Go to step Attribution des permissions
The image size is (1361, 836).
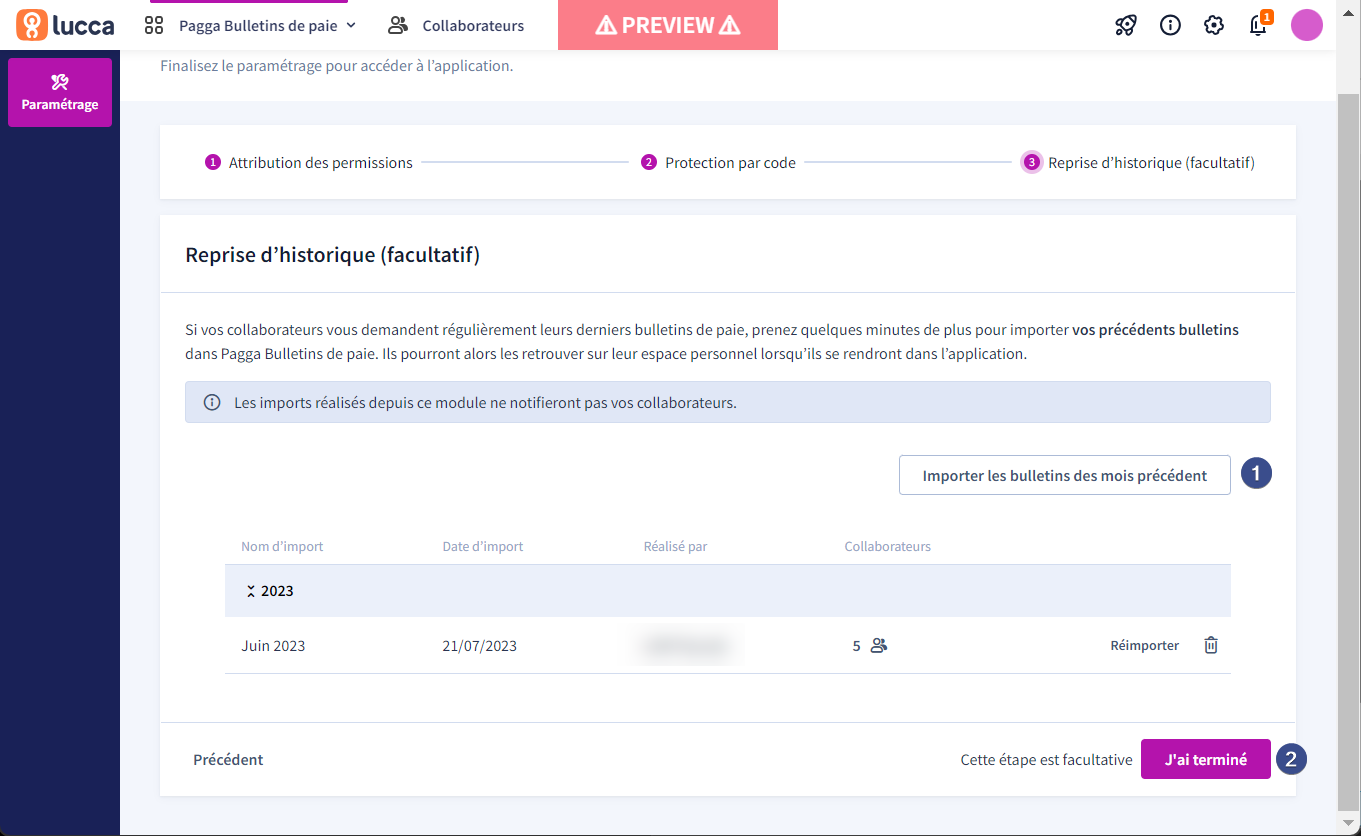pos(309,162)
